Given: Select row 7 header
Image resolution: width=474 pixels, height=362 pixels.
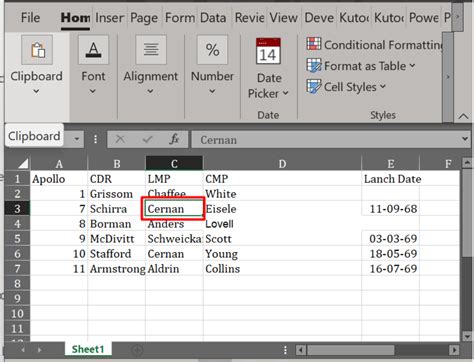Looking at the screenshot, I should tap(17, 268).
